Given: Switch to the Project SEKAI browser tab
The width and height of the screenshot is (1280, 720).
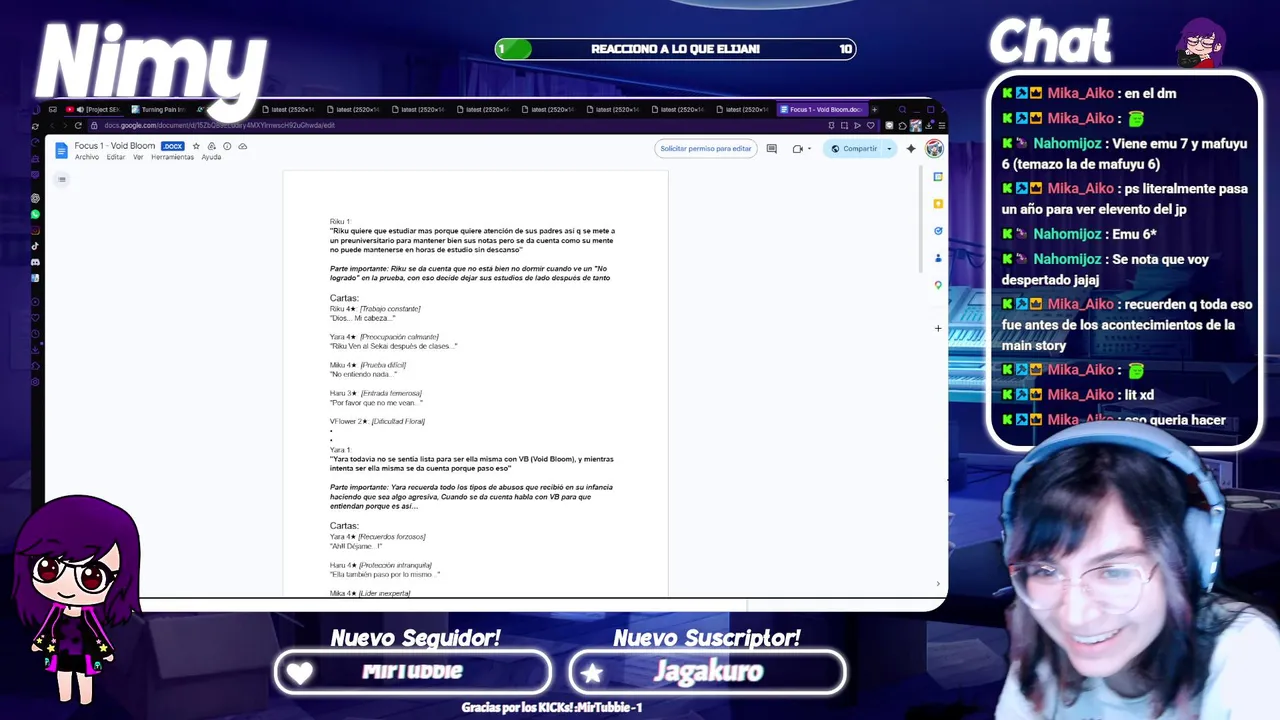Looking at the screenshot, I should pyautogui.click(x=92, y=109).
